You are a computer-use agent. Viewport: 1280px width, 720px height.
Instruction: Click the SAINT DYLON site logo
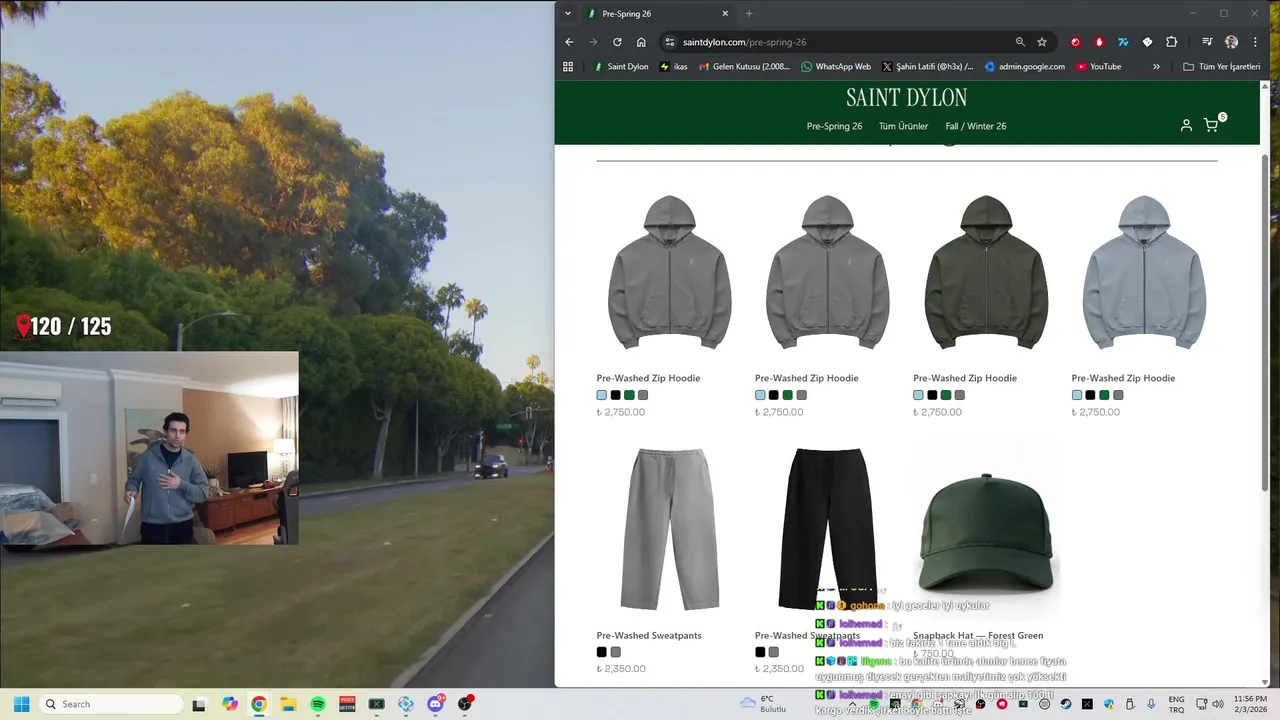point(906,97)
